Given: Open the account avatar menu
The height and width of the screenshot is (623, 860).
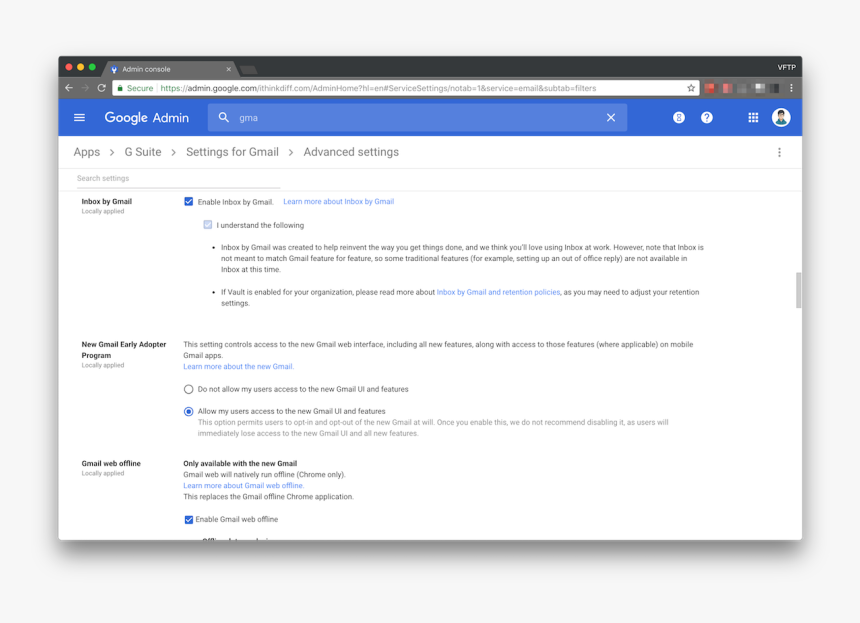Looking at the screenshot, I should pyautogui.click(x=780, y=117).
